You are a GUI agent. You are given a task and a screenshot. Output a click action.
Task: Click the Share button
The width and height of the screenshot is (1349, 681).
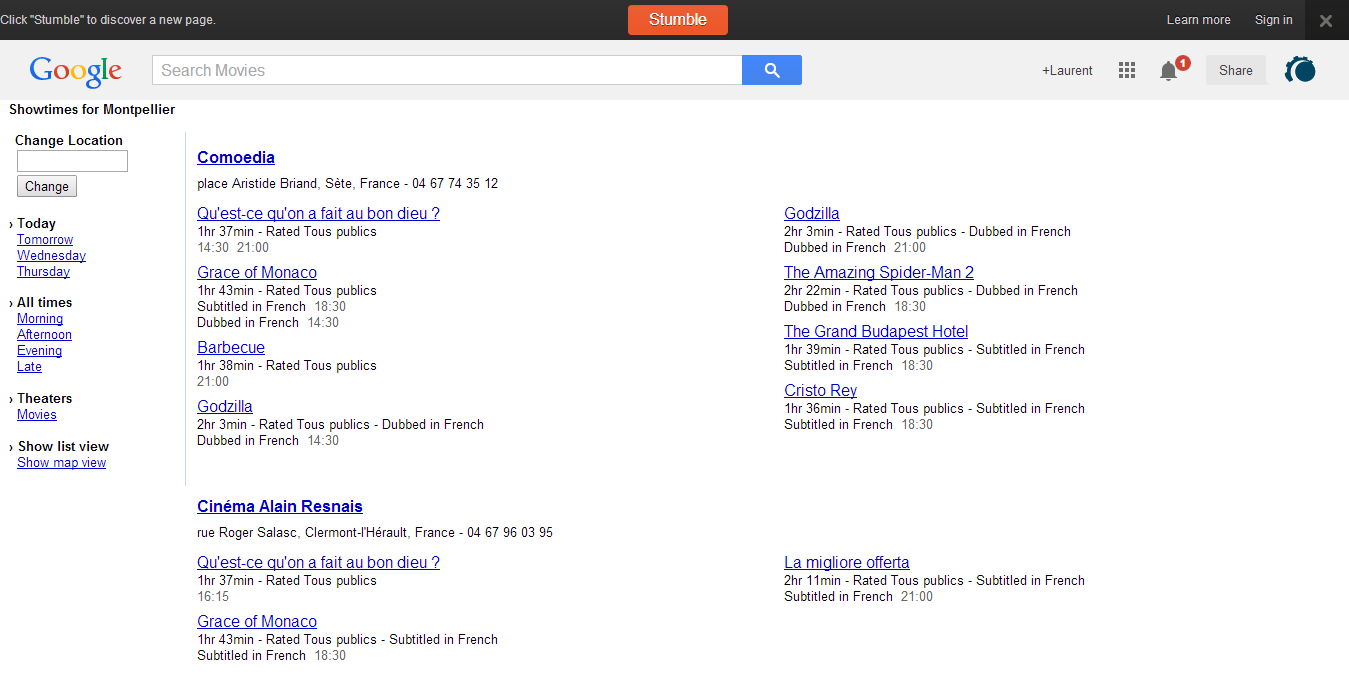1236,70
